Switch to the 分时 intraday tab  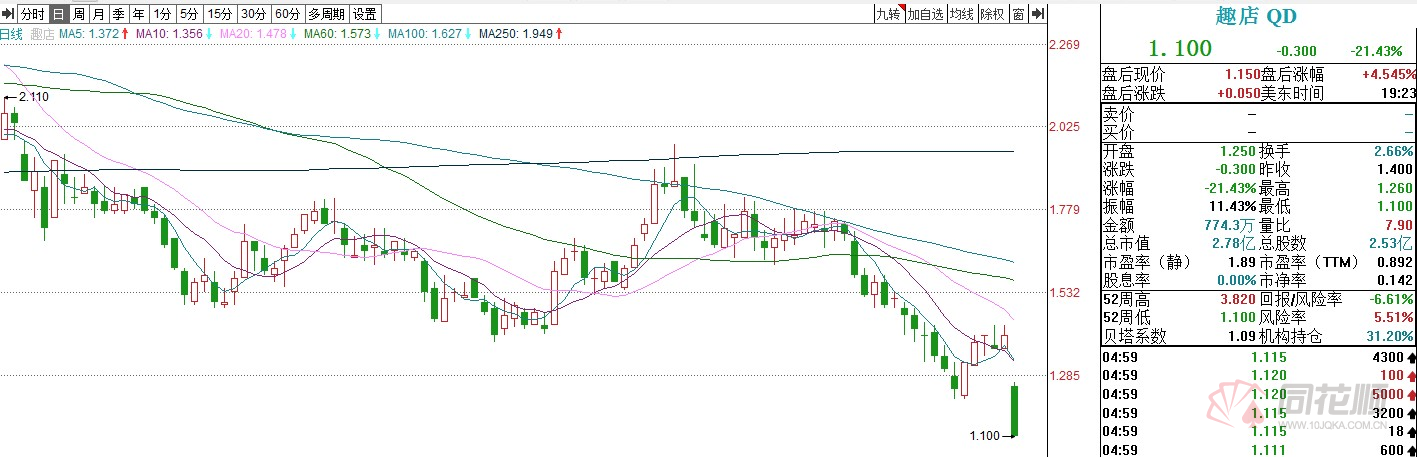(x=32, y=14)
